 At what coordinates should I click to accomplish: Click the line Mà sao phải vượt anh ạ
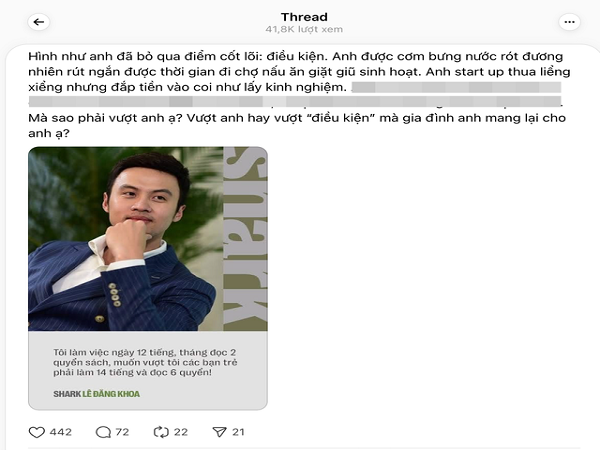[297, 118]
